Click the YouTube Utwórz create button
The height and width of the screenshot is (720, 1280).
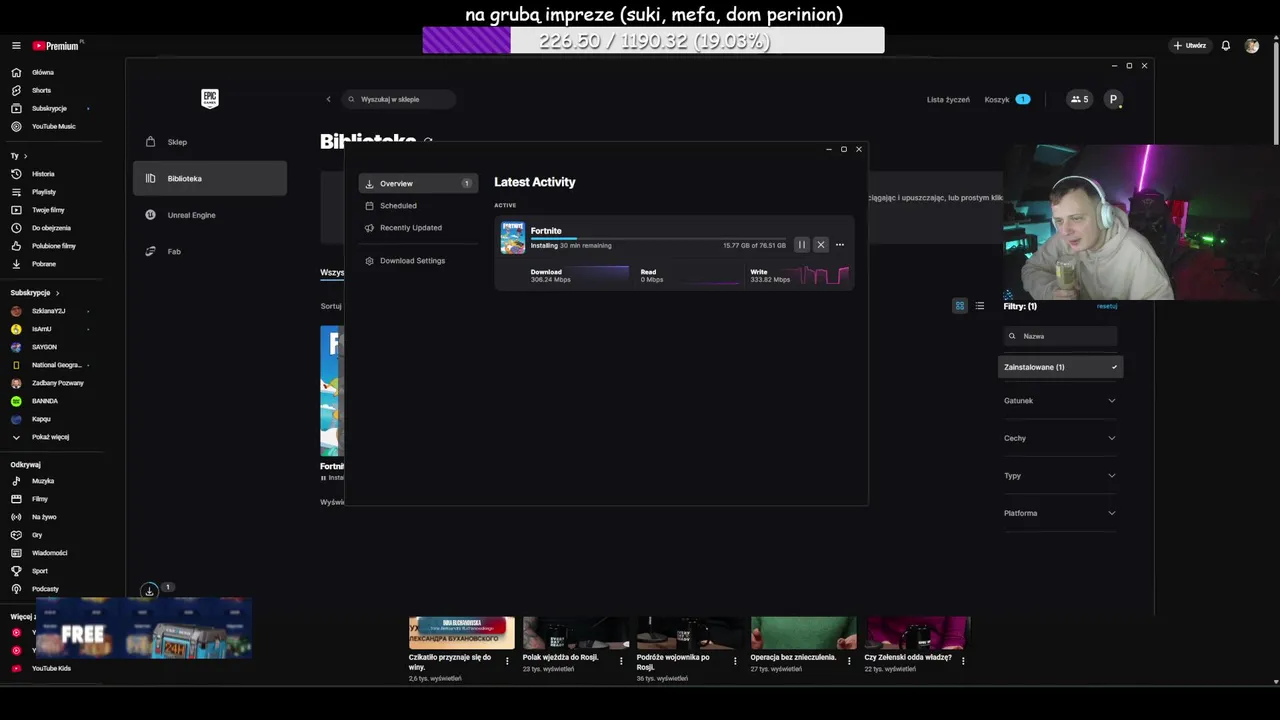pyautogui.click(x=1190, y=46)
